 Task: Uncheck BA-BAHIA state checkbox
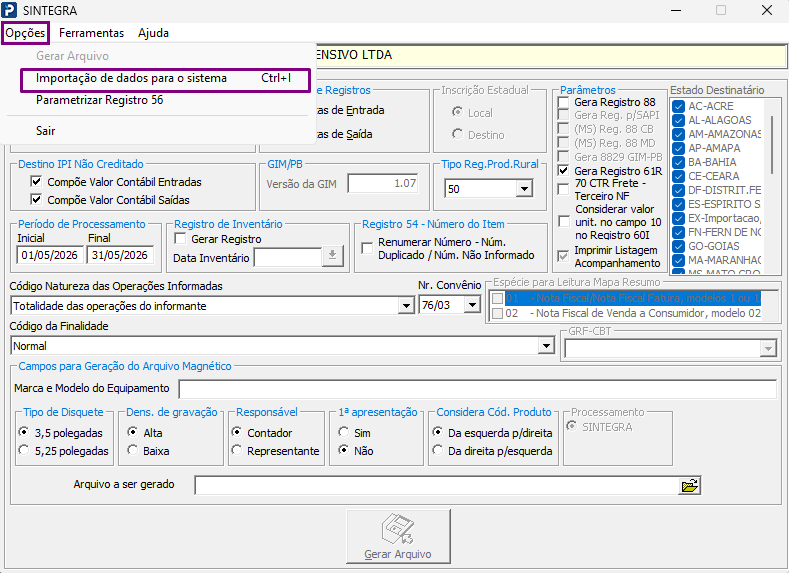(x=678, y=162)
